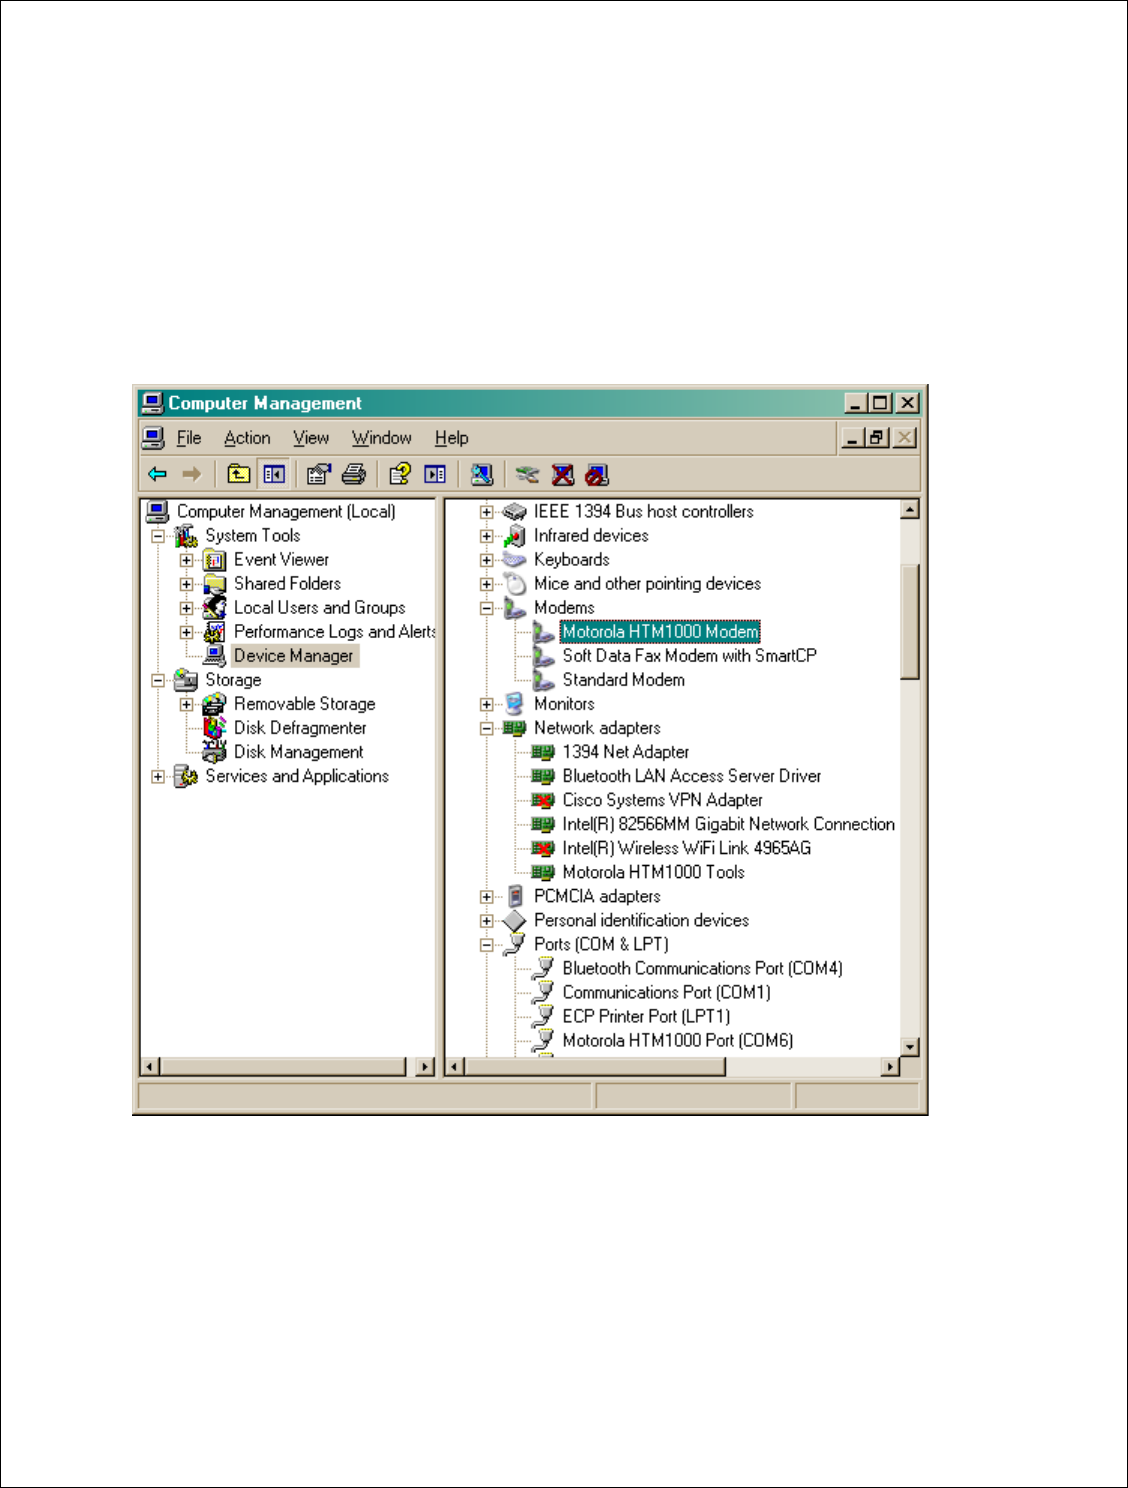Select 1394 Net Adapter
Screen dimensions: 1128x1488
click(x=625, y=752)
